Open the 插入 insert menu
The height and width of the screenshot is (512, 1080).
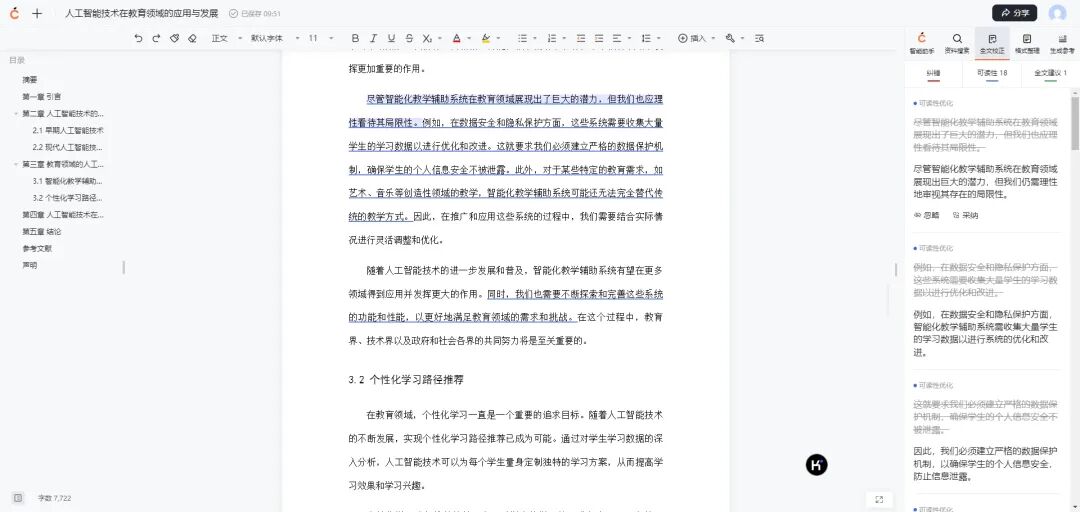(x=696, y=39)
